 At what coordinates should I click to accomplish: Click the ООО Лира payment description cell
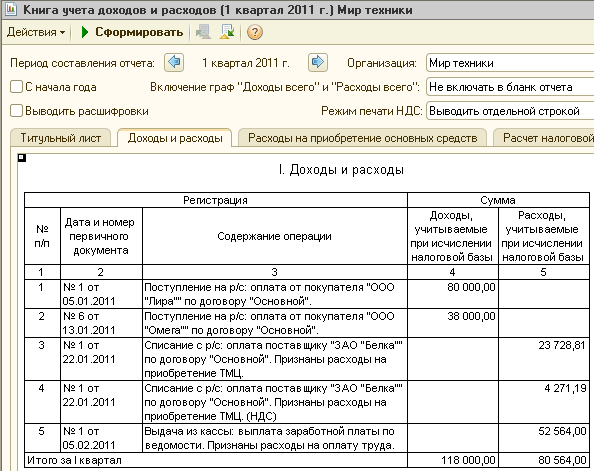[275, 294]
